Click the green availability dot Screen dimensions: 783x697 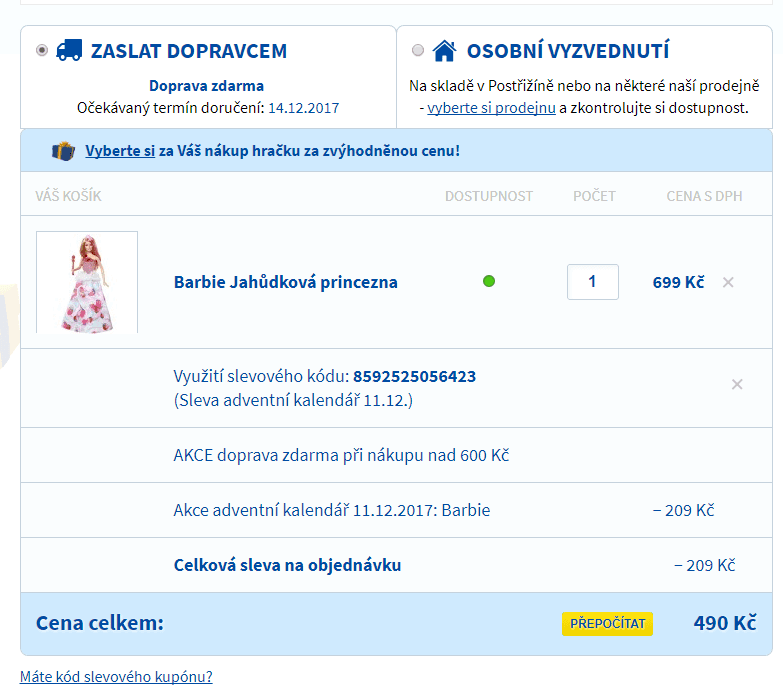pos(489,282)
